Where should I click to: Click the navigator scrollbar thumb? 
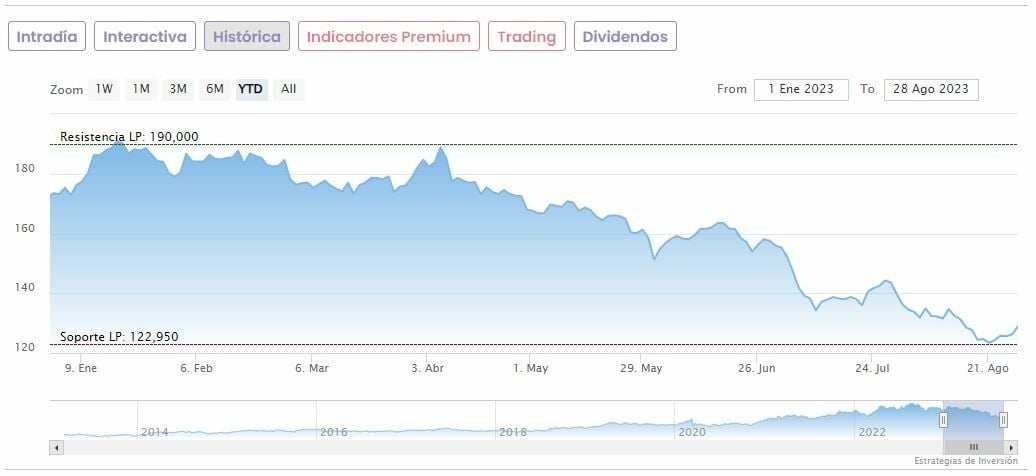(973, 447)
